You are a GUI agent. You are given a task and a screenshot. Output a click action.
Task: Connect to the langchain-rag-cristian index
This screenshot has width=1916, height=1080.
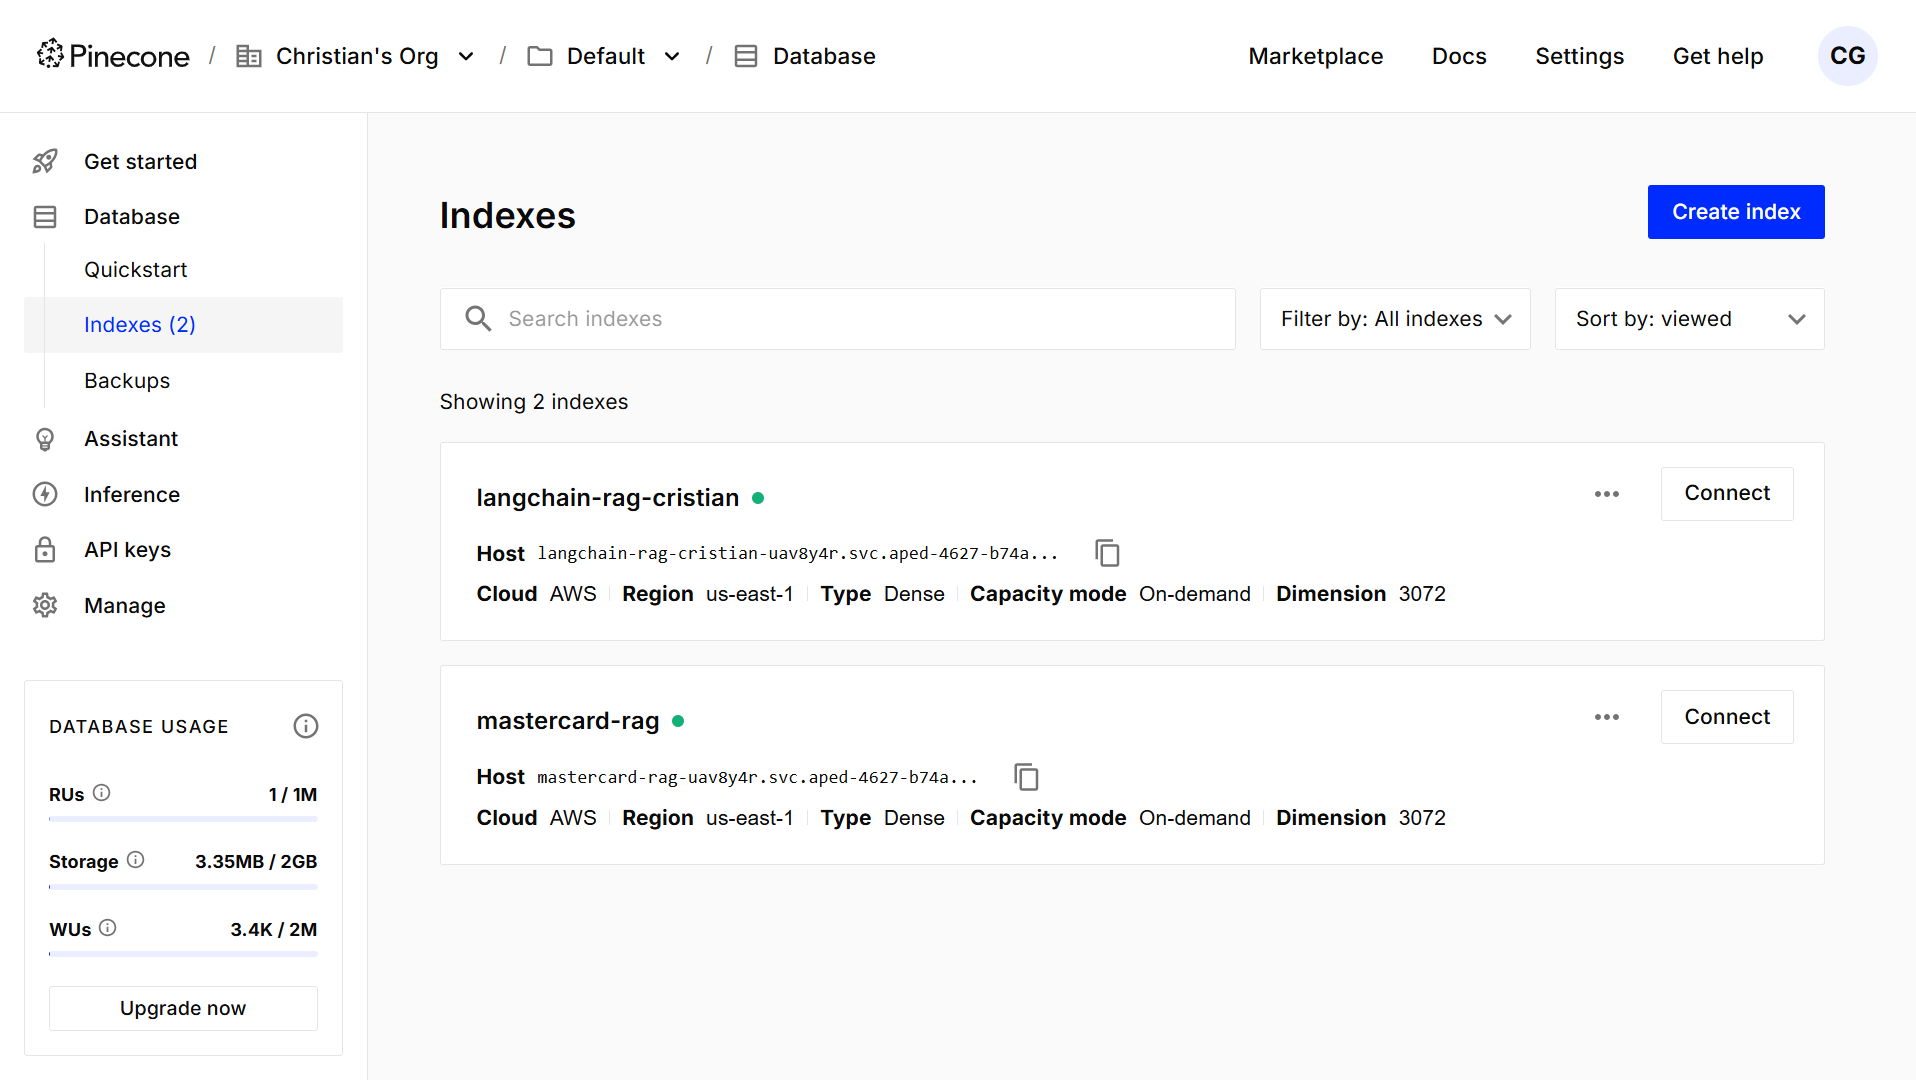click(x=1727, y=494)
